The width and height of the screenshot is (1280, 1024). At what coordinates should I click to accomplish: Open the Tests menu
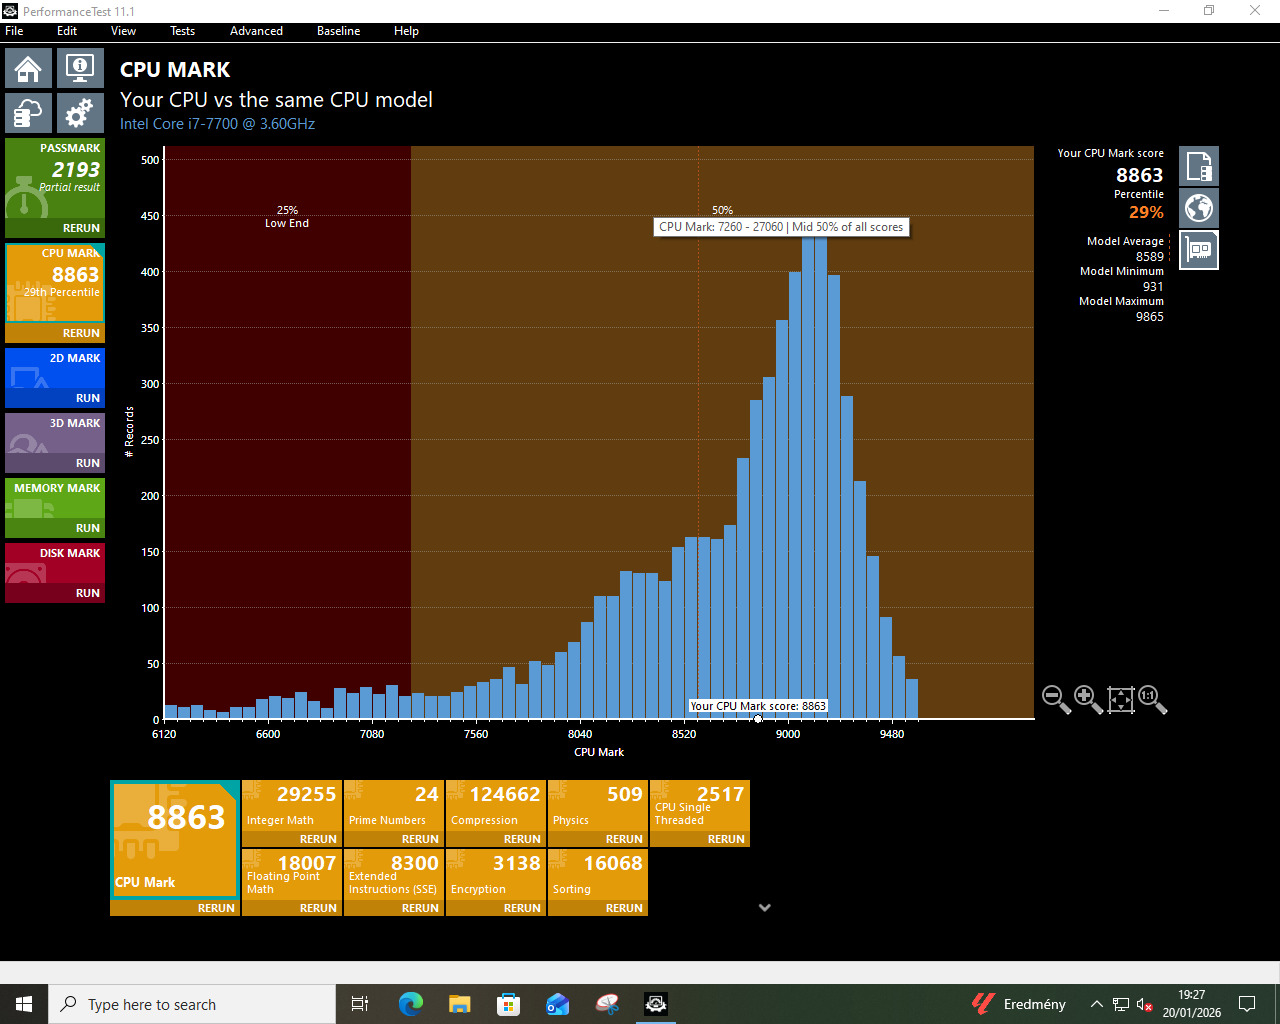click(x=182, y=31)
